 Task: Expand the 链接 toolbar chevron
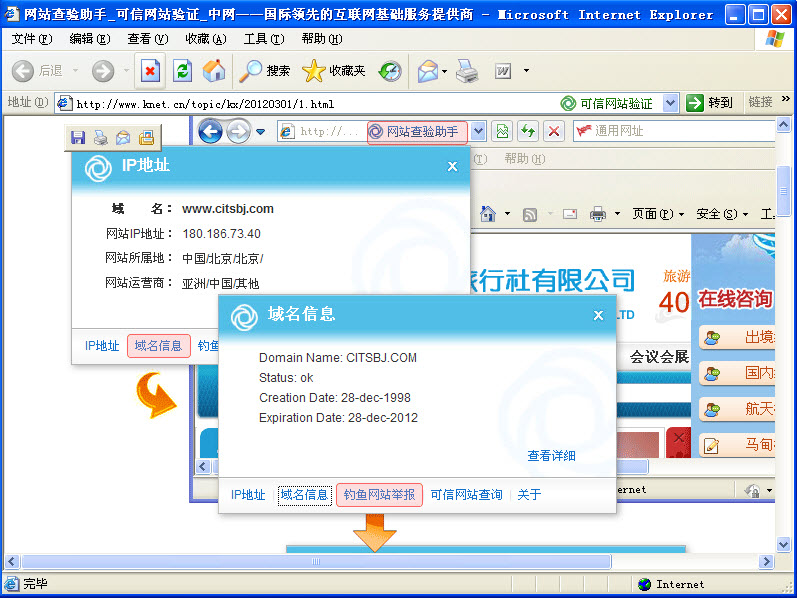(x=786, y=99)
